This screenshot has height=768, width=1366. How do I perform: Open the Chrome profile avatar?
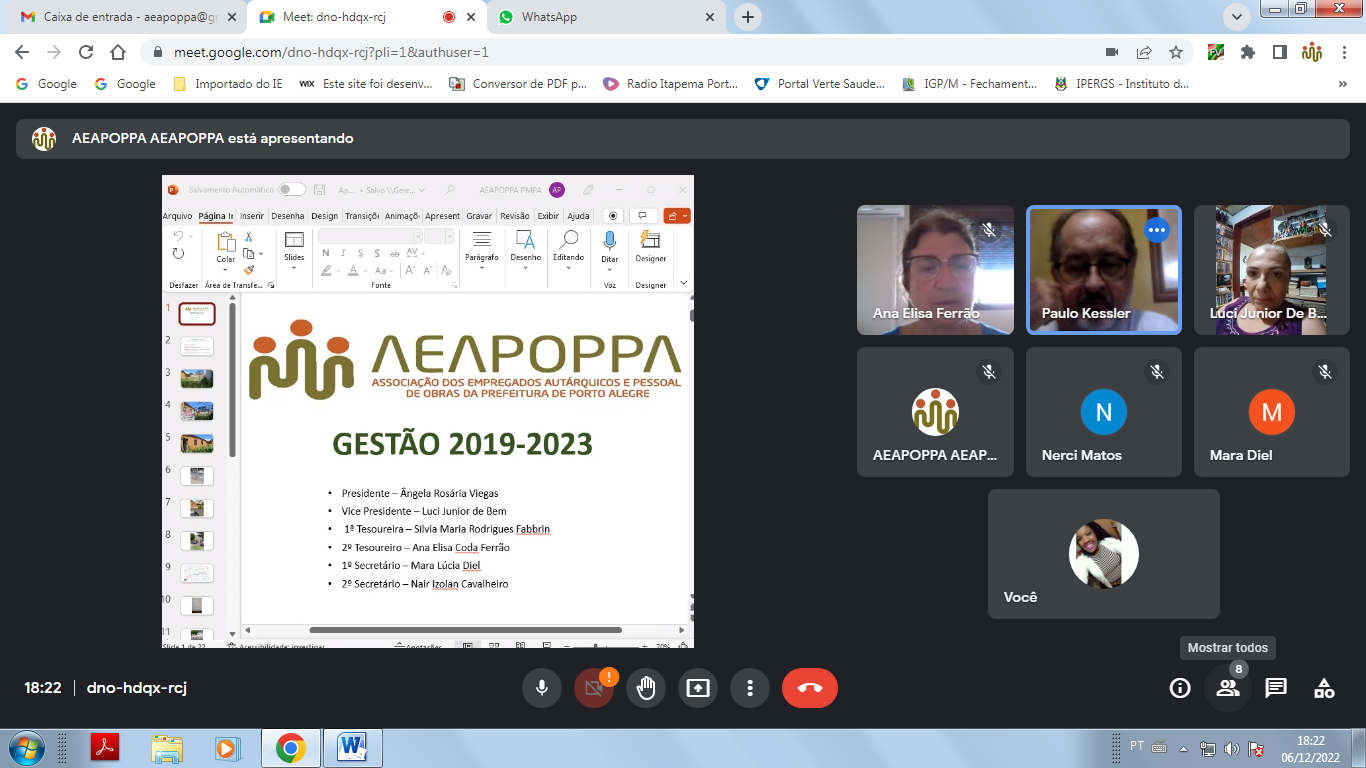pos(1312,52)
